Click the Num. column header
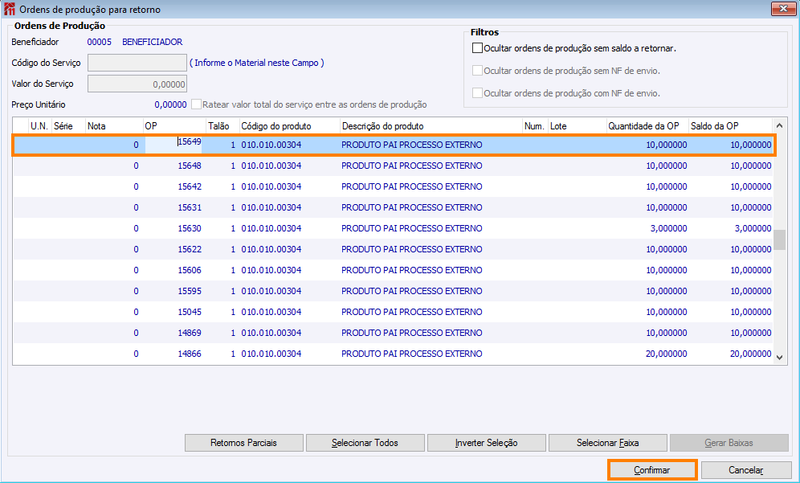This screenshot has height=483, width=800. (x=535, y=126)
